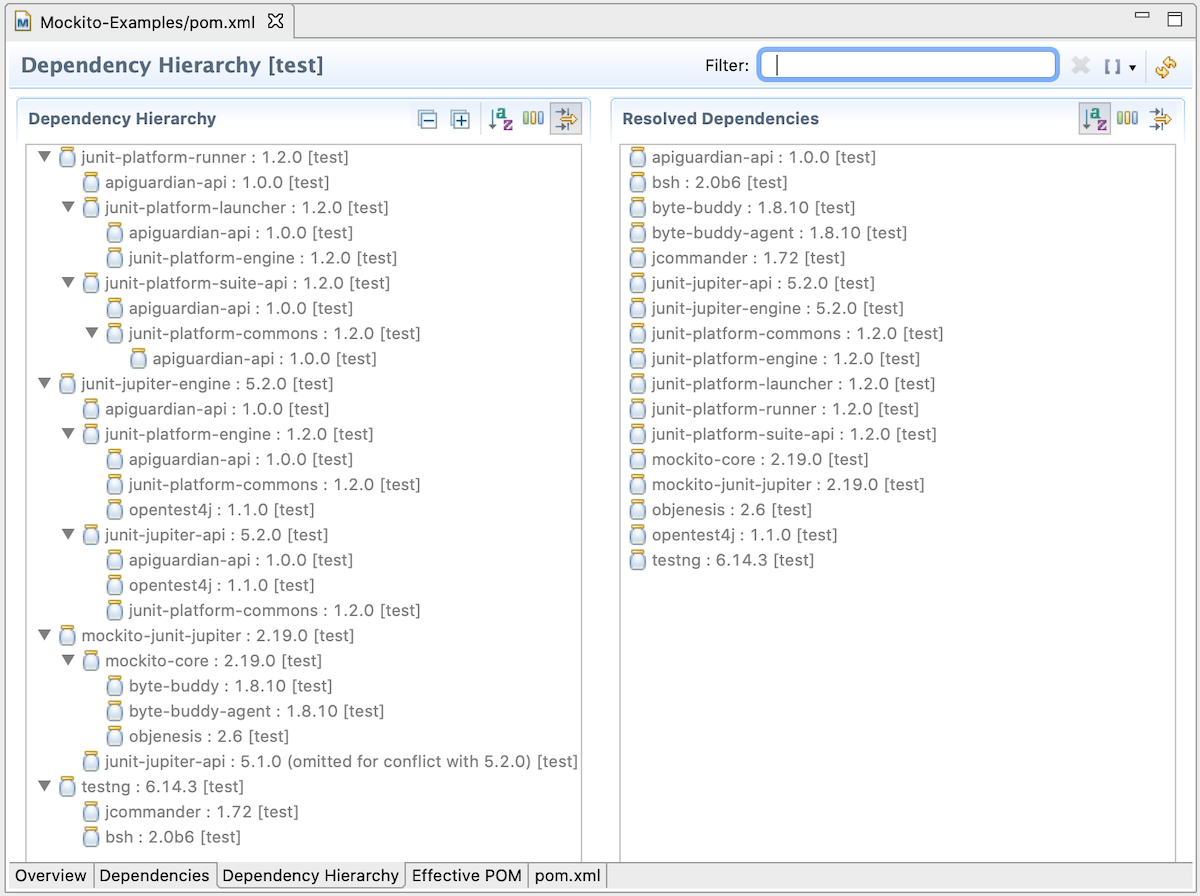Viewport: 1200px width, 896px height.
Task: Click jar icon of bsh in Resolved Dependencies
Action: tap(638, 182)
